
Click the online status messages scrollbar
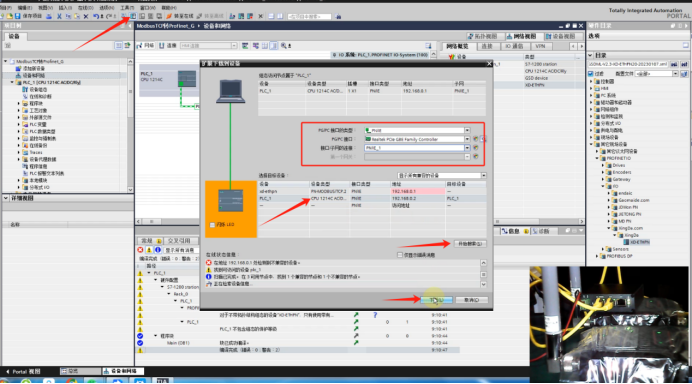[484, 274]
